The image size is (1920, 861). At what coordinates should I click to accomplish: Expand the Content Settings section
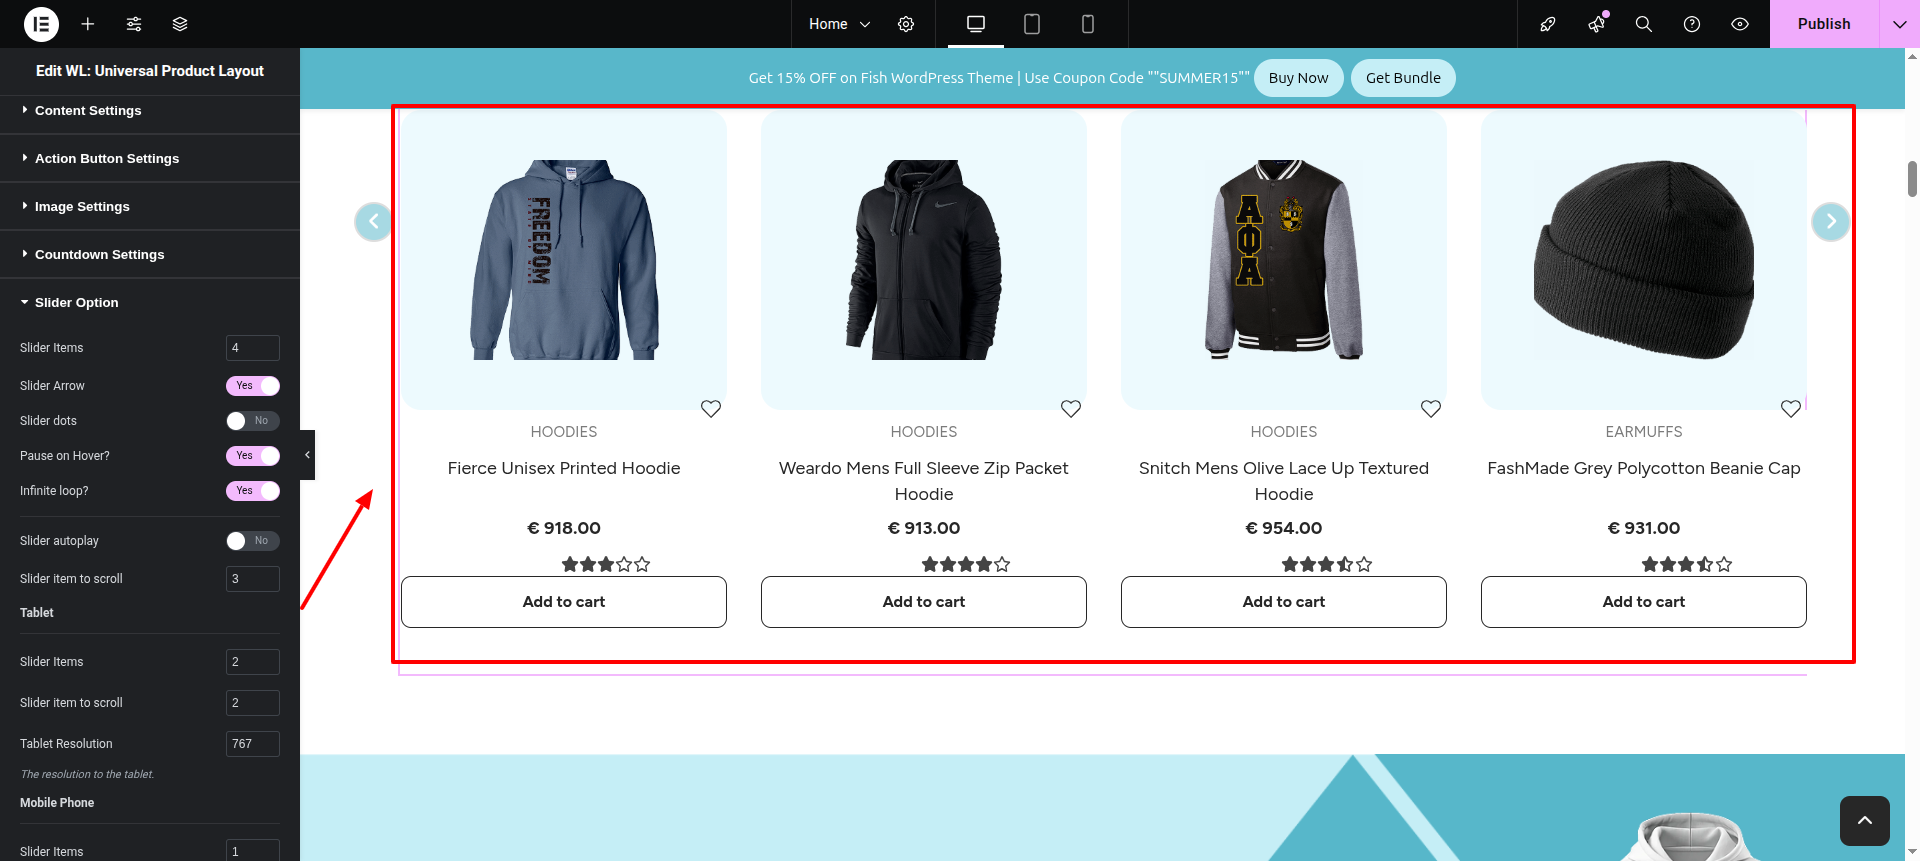tap(88, 111)
